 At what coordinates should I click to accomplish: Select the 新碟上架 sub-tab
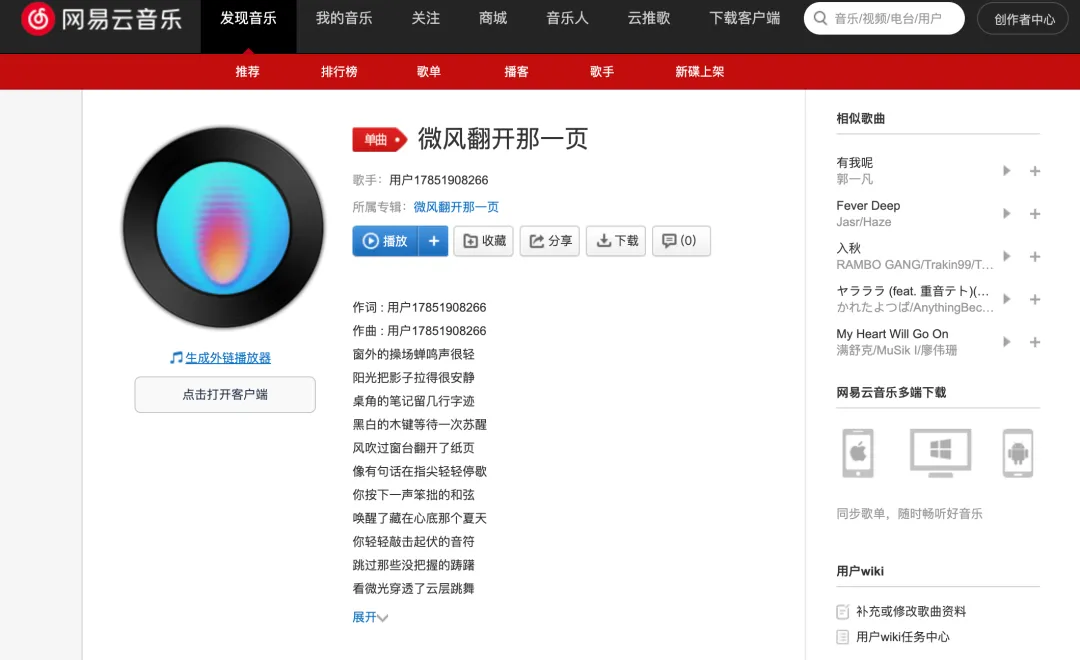point(699,72)
